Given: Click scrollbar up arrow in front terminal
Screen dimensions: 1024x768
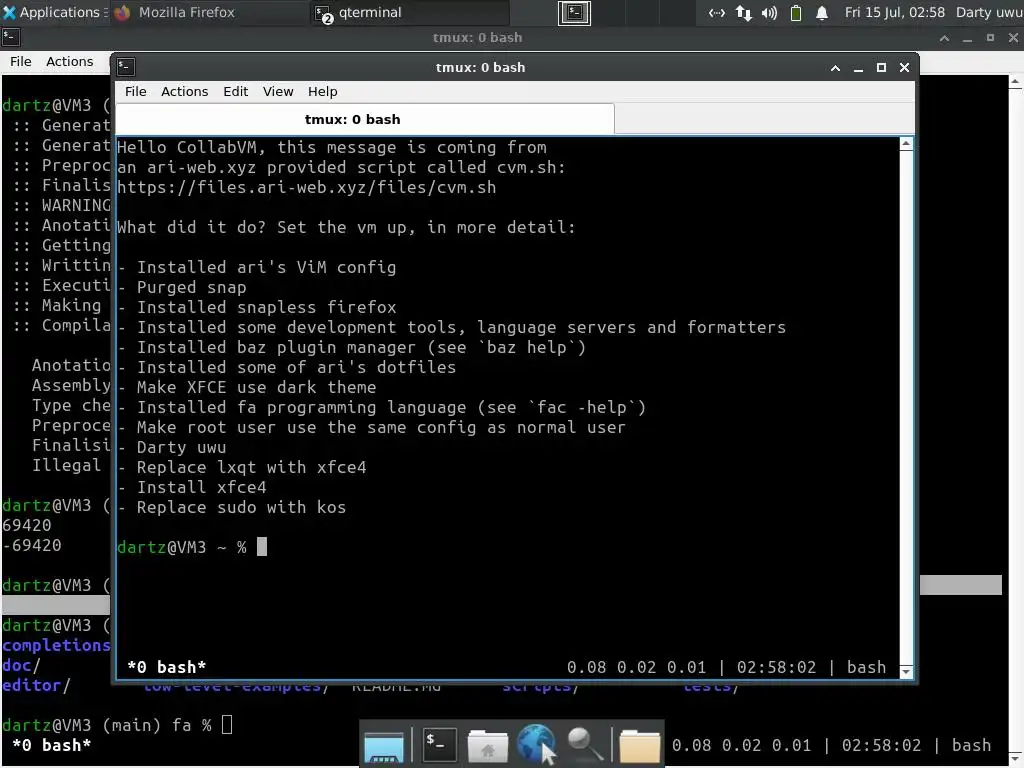Looking at the screenshot, I should pyautogui.click(x=906, y=144).
